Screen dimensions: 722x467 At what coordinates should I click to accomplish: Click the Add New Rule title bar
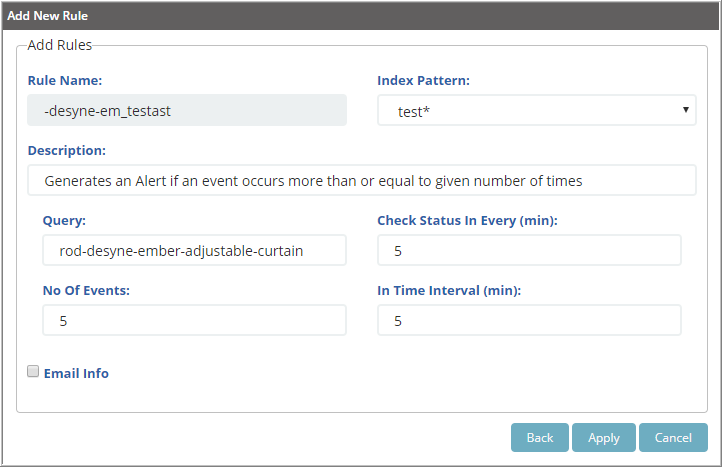(361, 16)
